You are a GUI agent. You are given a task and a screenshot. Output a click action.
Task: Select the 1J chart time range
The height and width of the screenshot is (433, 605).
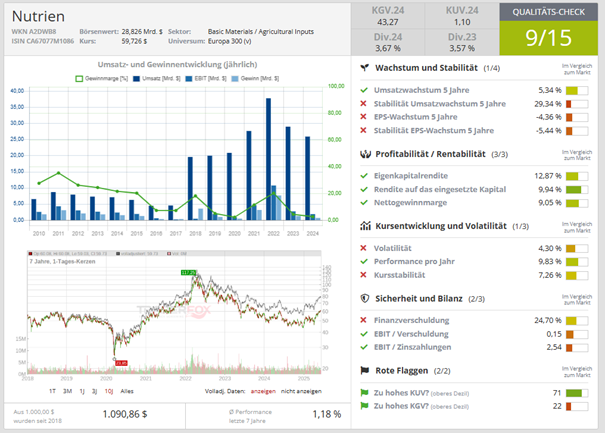(82, 391)
